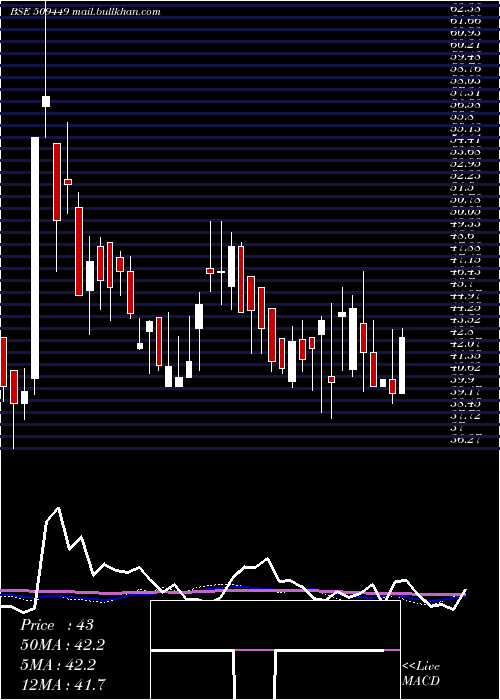Image resolution: width=500 pixels, height=700 pixels.
Task: Open the <<Live MACD label
Action: (x=421, y=674)
